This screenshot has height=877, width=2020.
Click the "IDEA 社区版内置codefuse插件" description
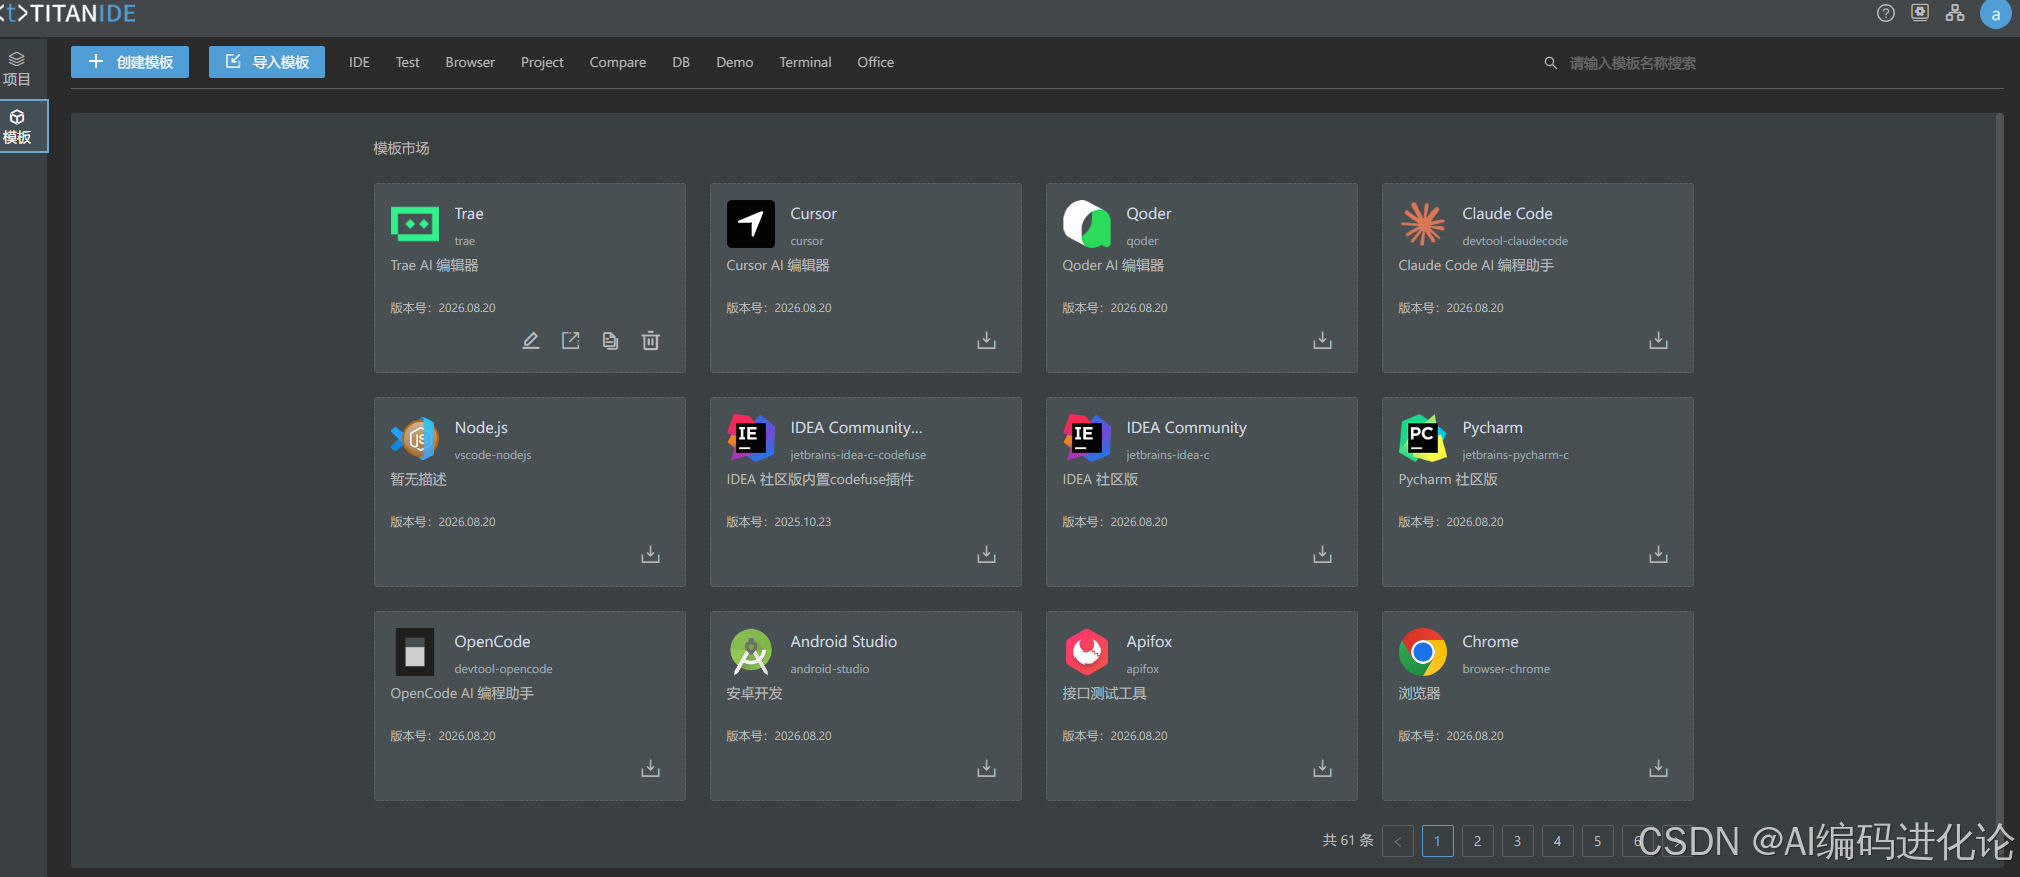coord(820,479)
